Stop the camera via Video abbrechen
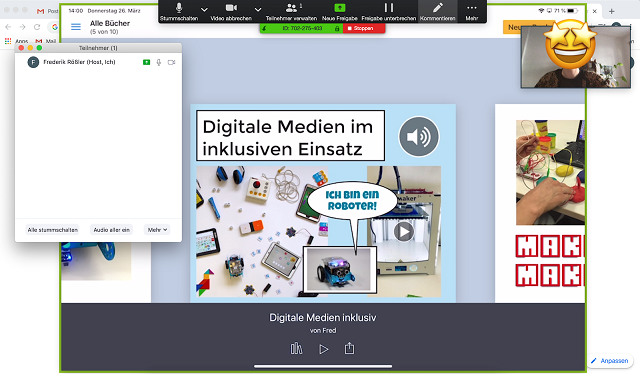The height and width of the screenshot is (374, 640). [231, 11]
